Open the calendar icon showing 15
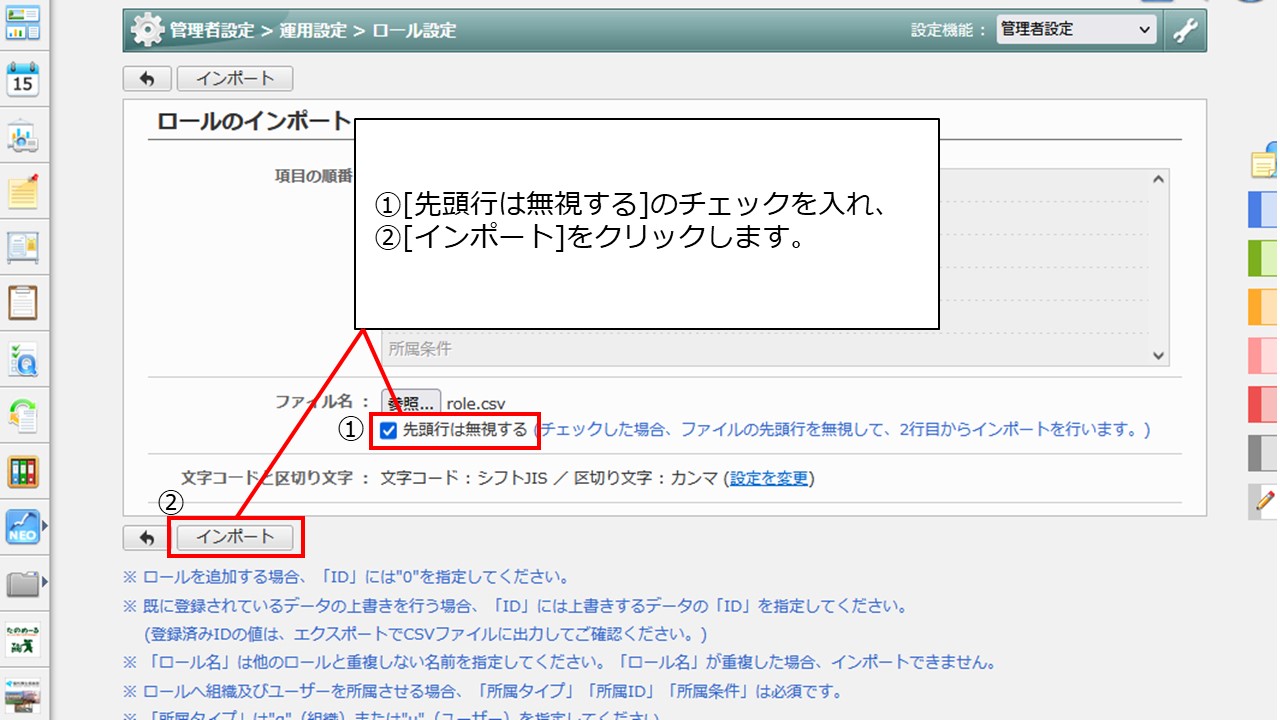 [x=23, y=78]
